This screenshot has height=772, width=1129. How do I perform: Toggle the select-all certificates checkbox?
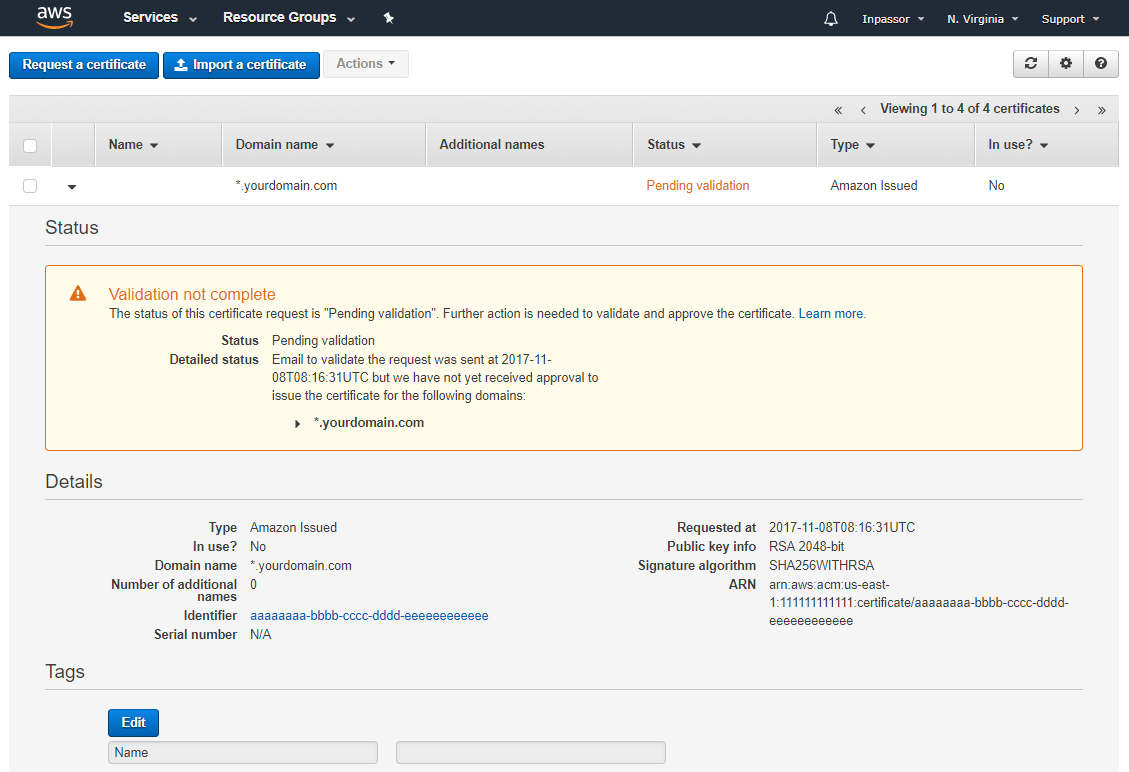[30, 146]
